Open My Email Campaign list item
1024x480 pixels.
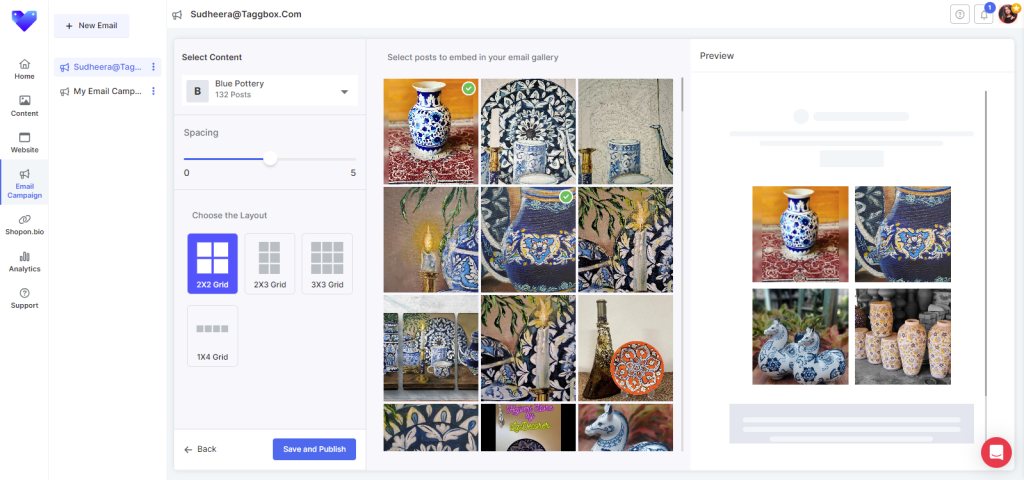coord(106,91)
